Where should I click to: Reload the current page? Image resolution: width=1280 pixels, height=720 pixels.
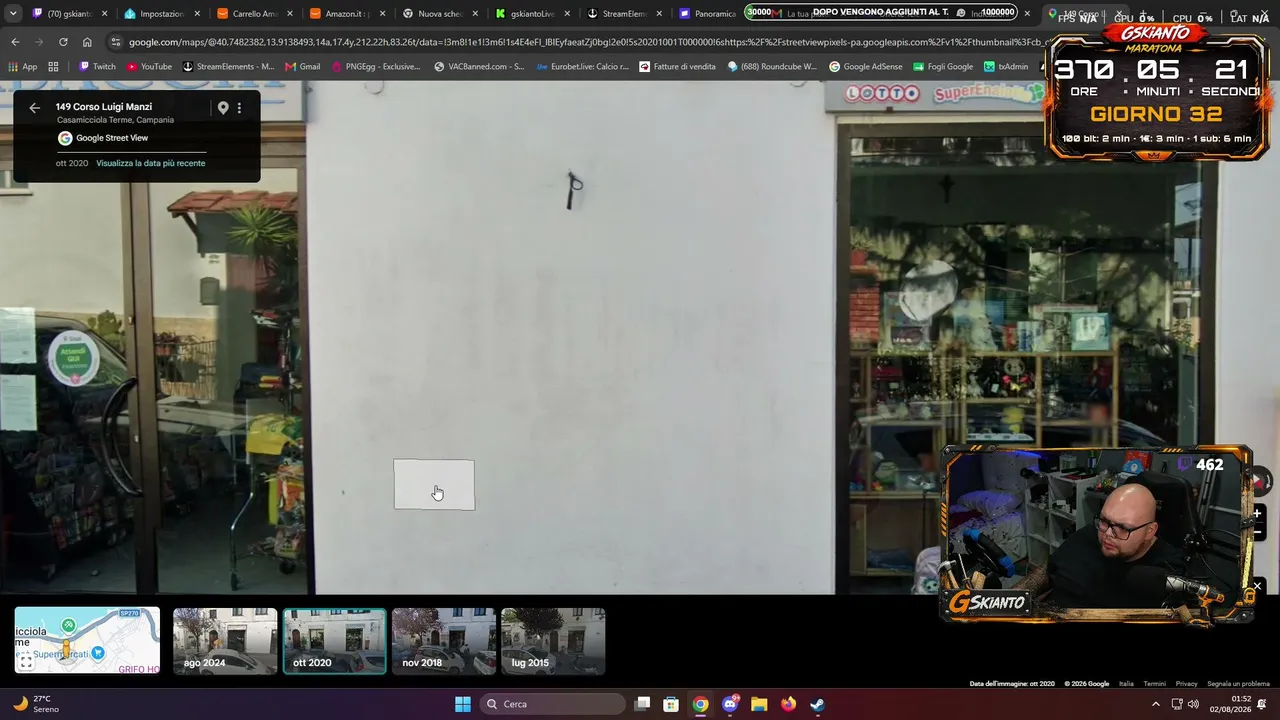(63, 42)
